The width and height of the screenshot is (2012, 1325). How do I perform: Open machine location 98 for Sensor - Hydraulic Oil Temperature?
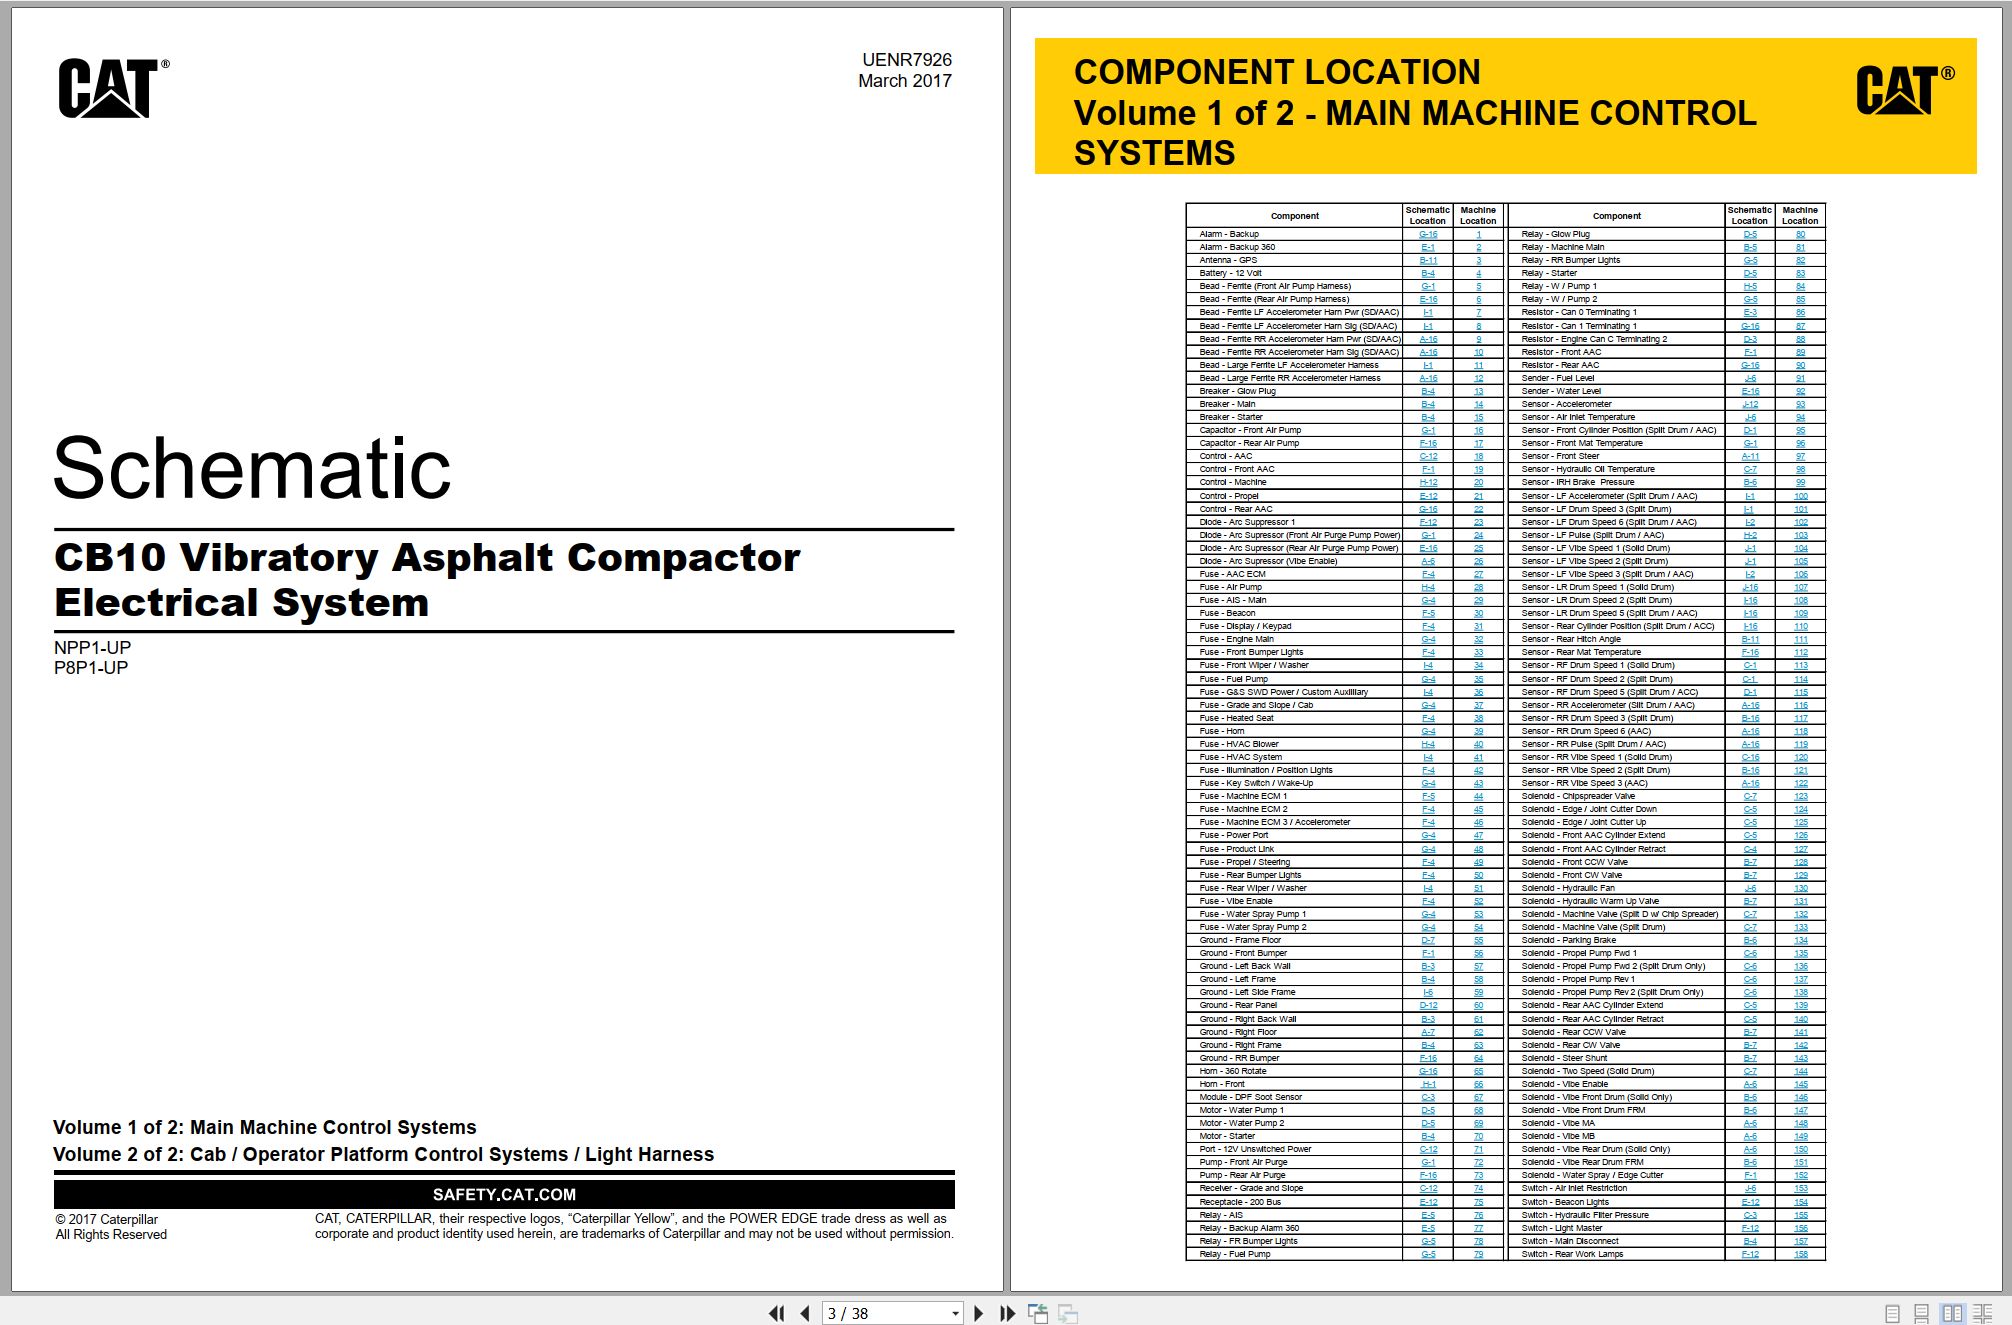tap(1800, 469)
